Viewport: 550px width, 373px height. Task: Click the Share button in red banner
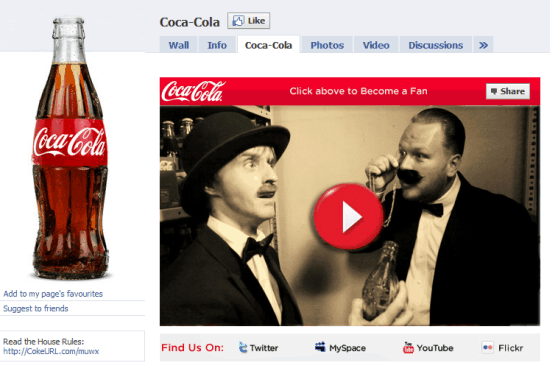coord(508,91)
